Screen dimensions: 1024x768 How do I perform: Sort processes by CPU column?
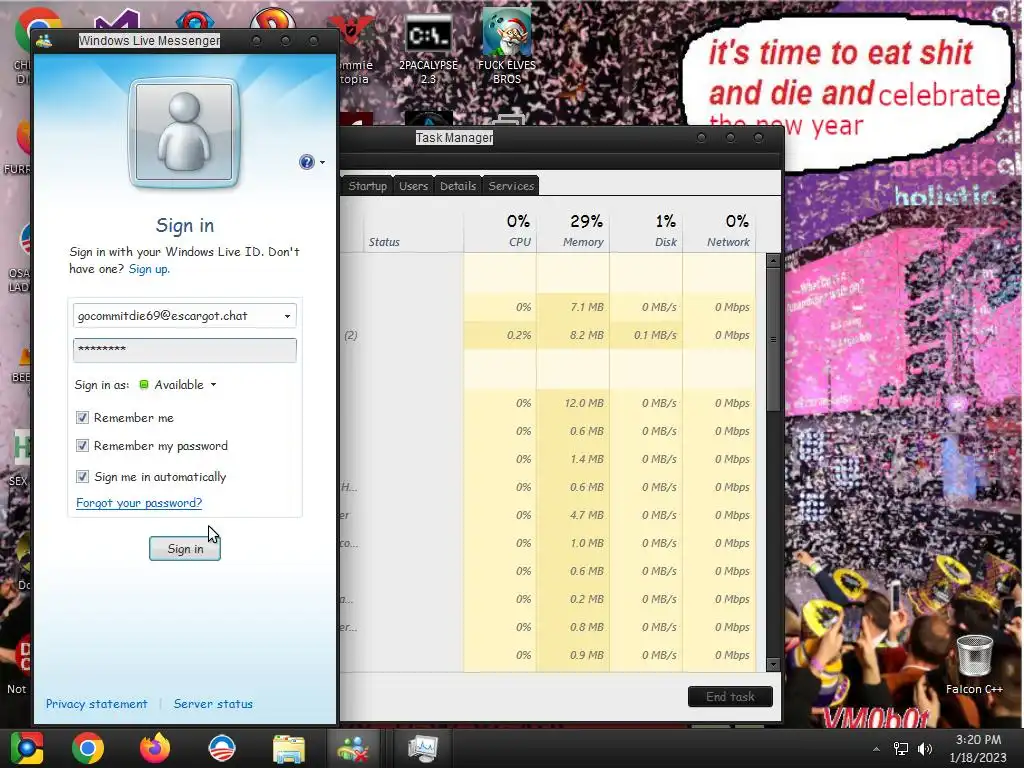(500, 232)
